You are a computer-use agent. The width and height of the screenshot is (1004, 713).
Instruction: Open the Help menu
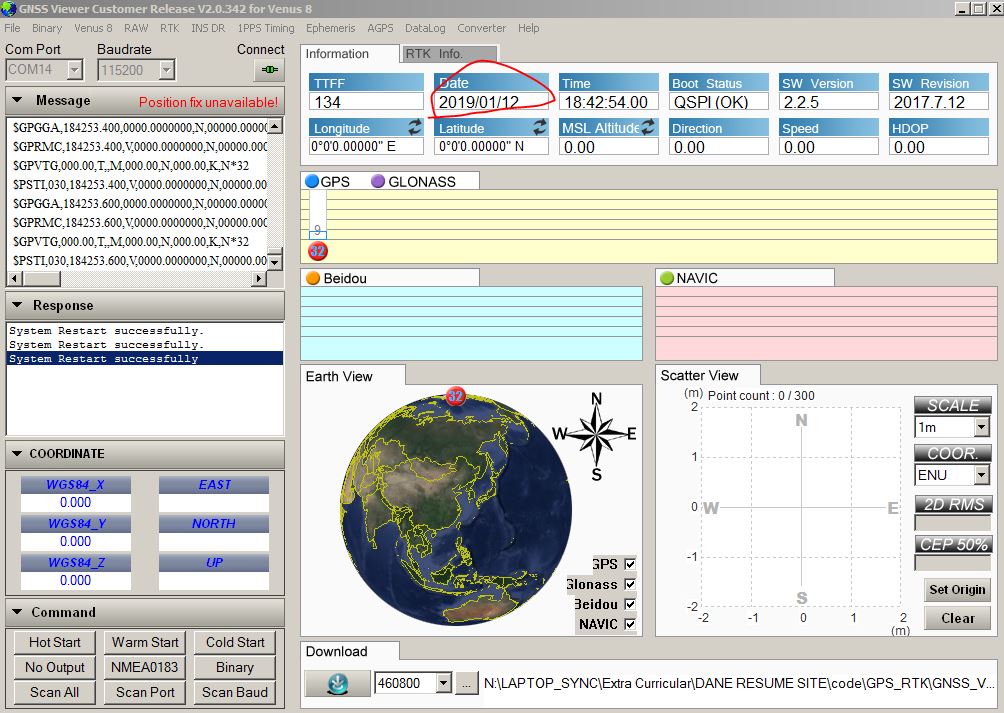coord(528,28)
